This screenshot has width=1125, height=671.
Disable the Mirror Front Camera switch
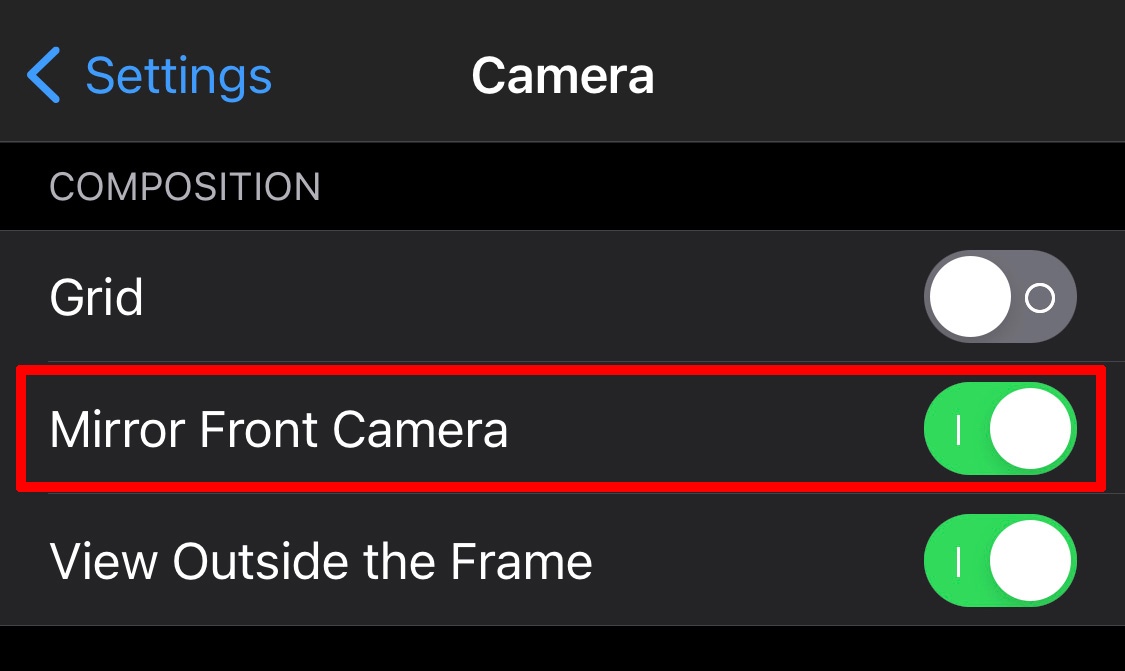(x=1000, y=429)
